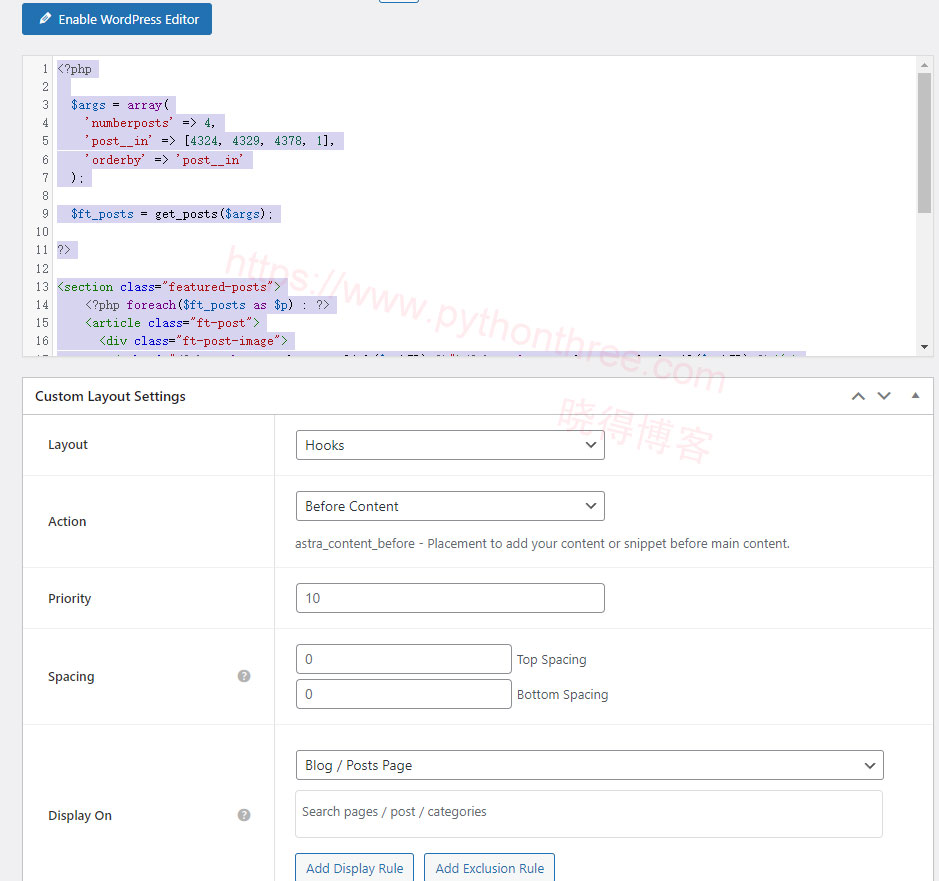Image resolution: width=939 pixels, height=881 pixels.
Task: Click the Search pages / post / categories field
Action: (x=589, y=813)
